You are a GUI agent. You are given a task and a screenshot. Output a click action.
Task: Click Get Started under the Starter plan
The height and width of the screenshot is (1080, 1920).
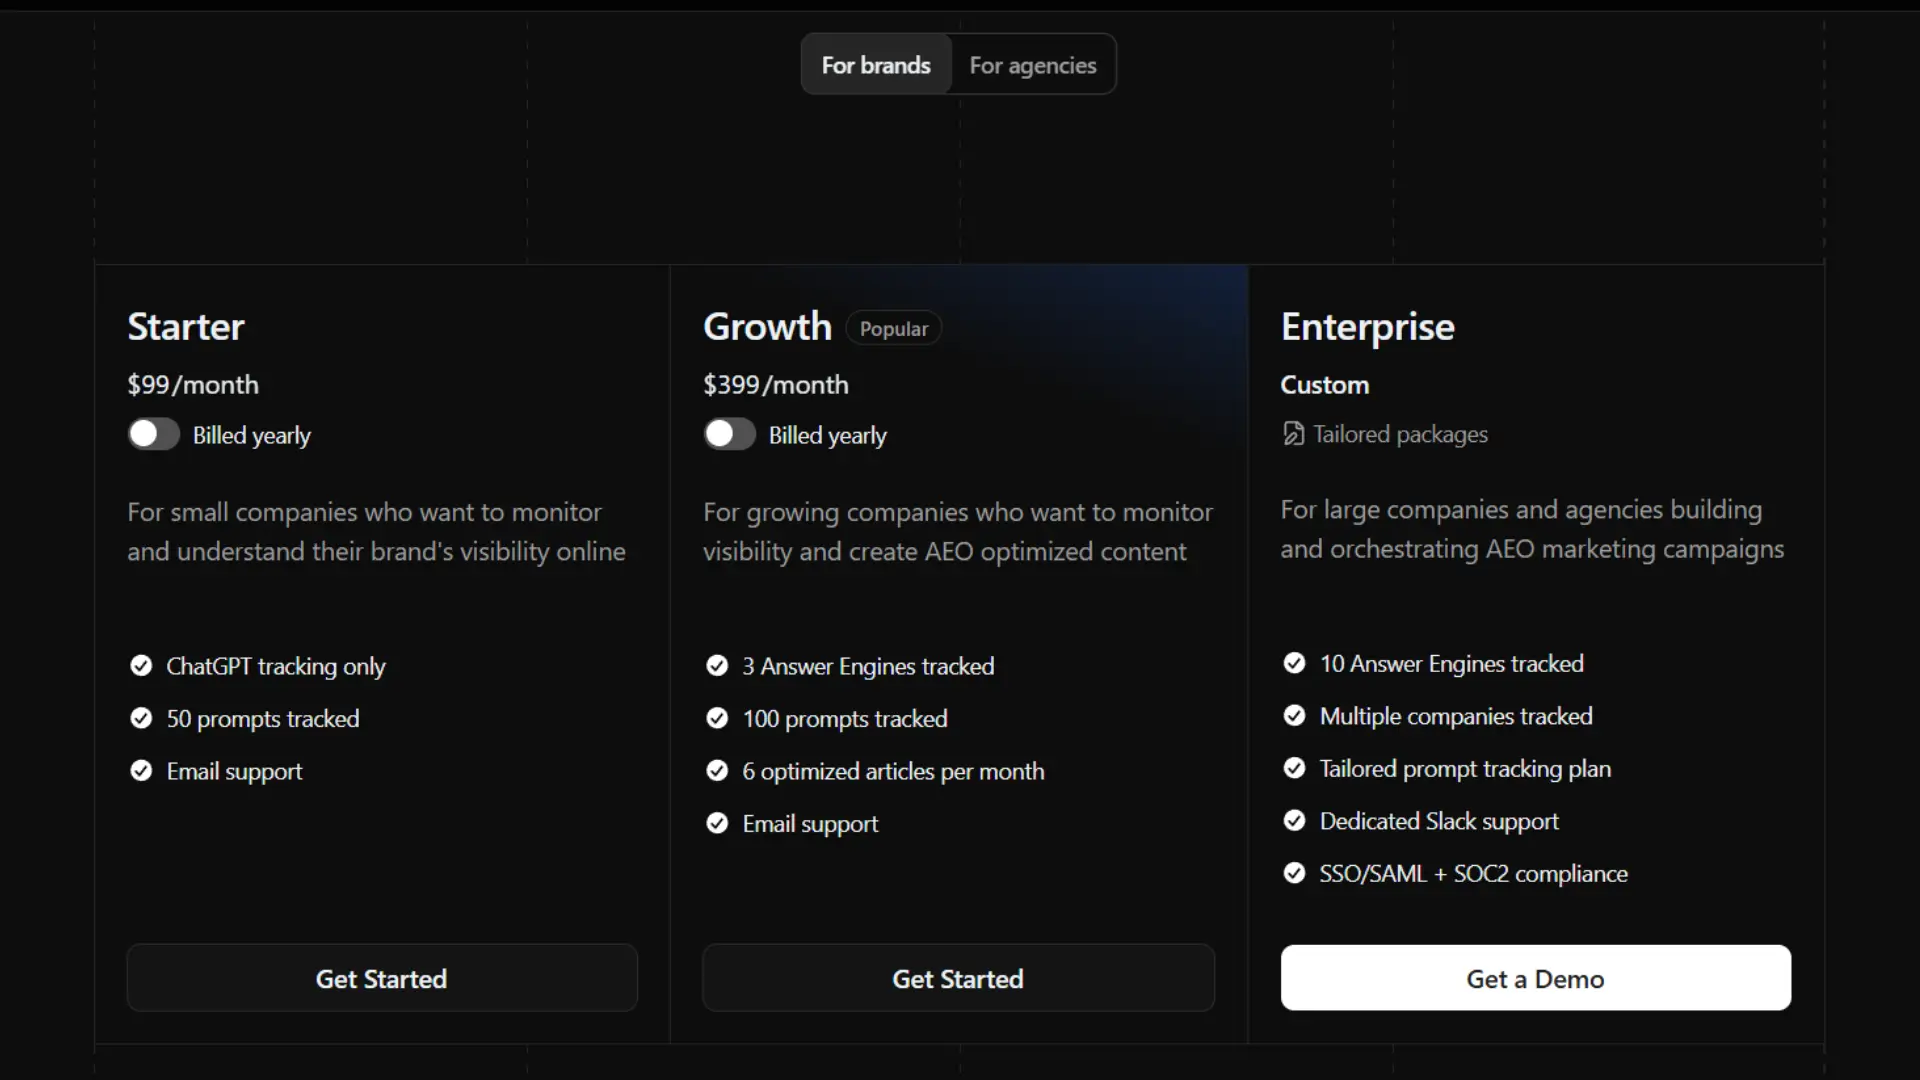pyautogui.click(x=381, y=978)
